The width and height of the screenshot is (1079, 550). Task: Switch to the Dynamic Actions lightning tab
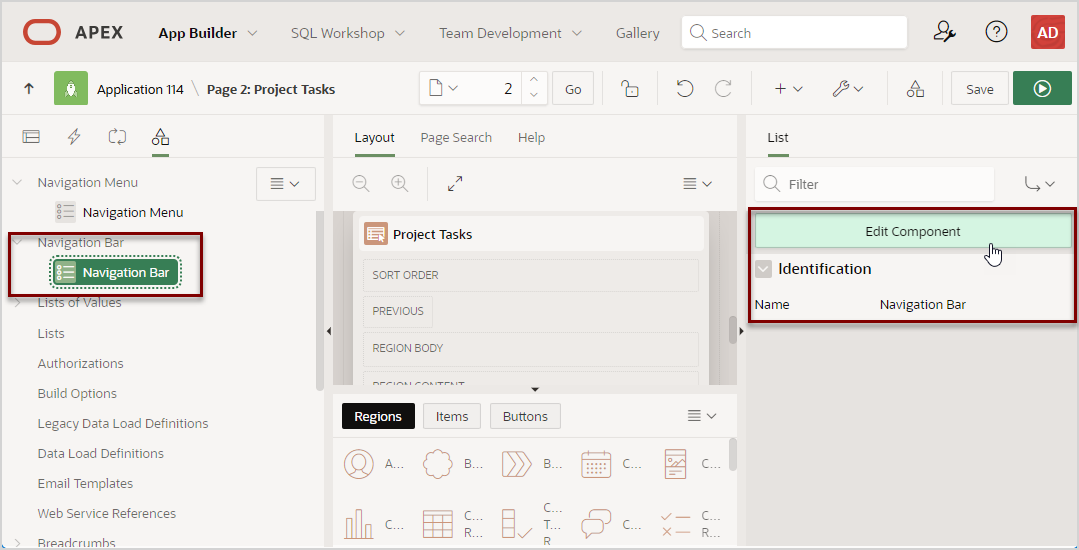74,137
